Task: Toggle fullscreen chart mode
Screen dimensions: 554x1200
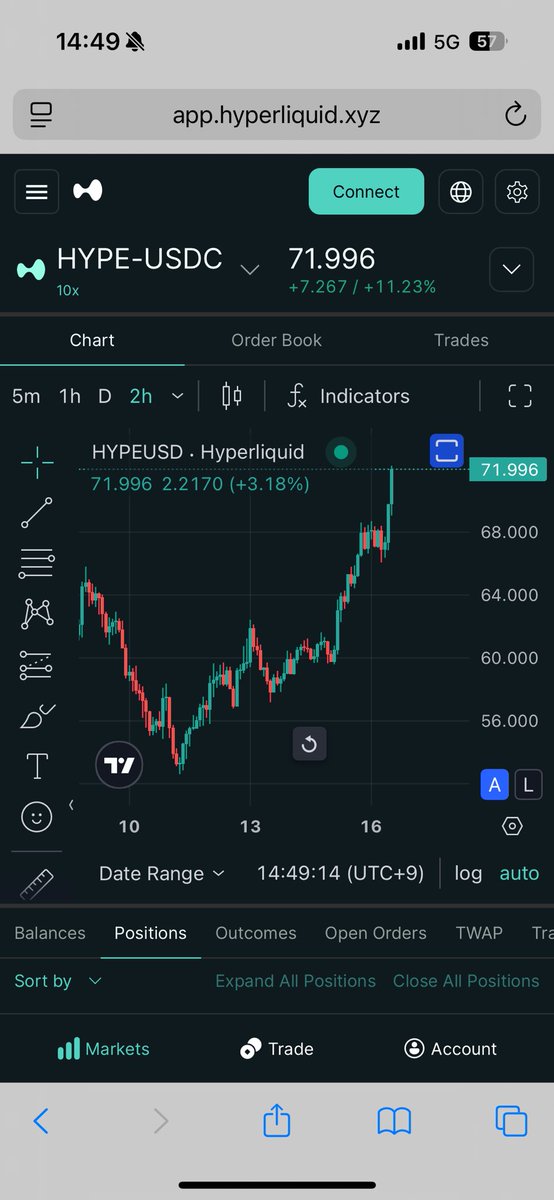Action: 520,396
